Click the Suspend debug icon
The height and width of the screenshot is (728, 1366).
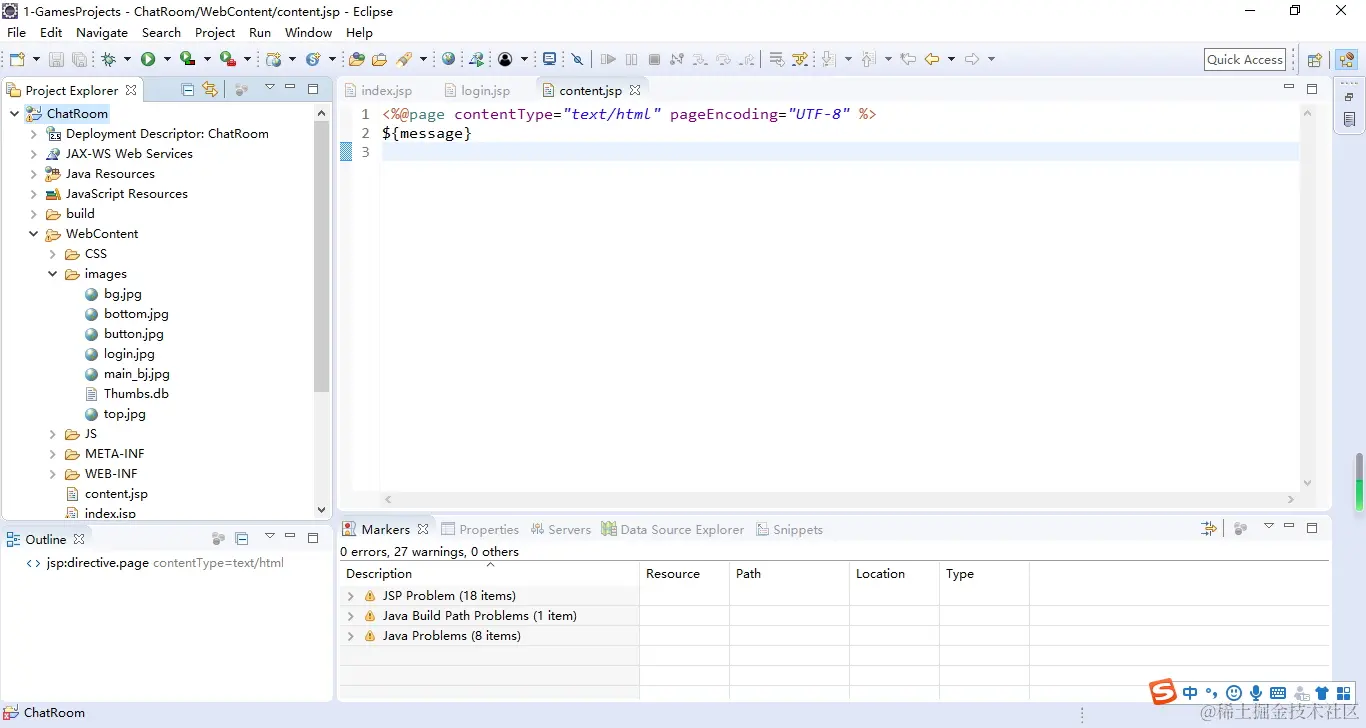tap(631, 59)
